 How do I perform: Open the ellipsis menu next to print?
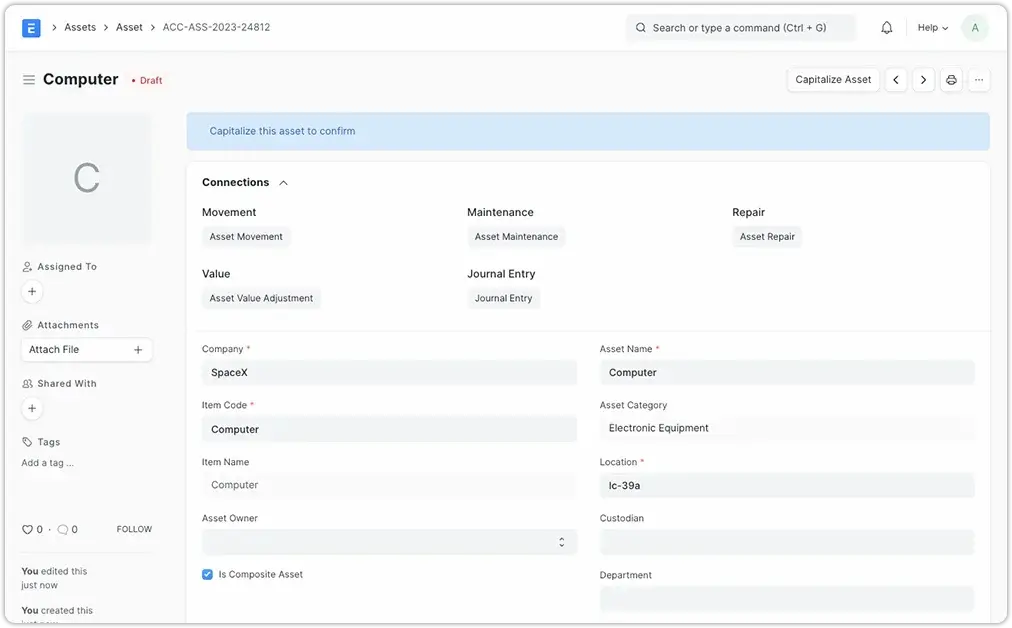(978, 79)
